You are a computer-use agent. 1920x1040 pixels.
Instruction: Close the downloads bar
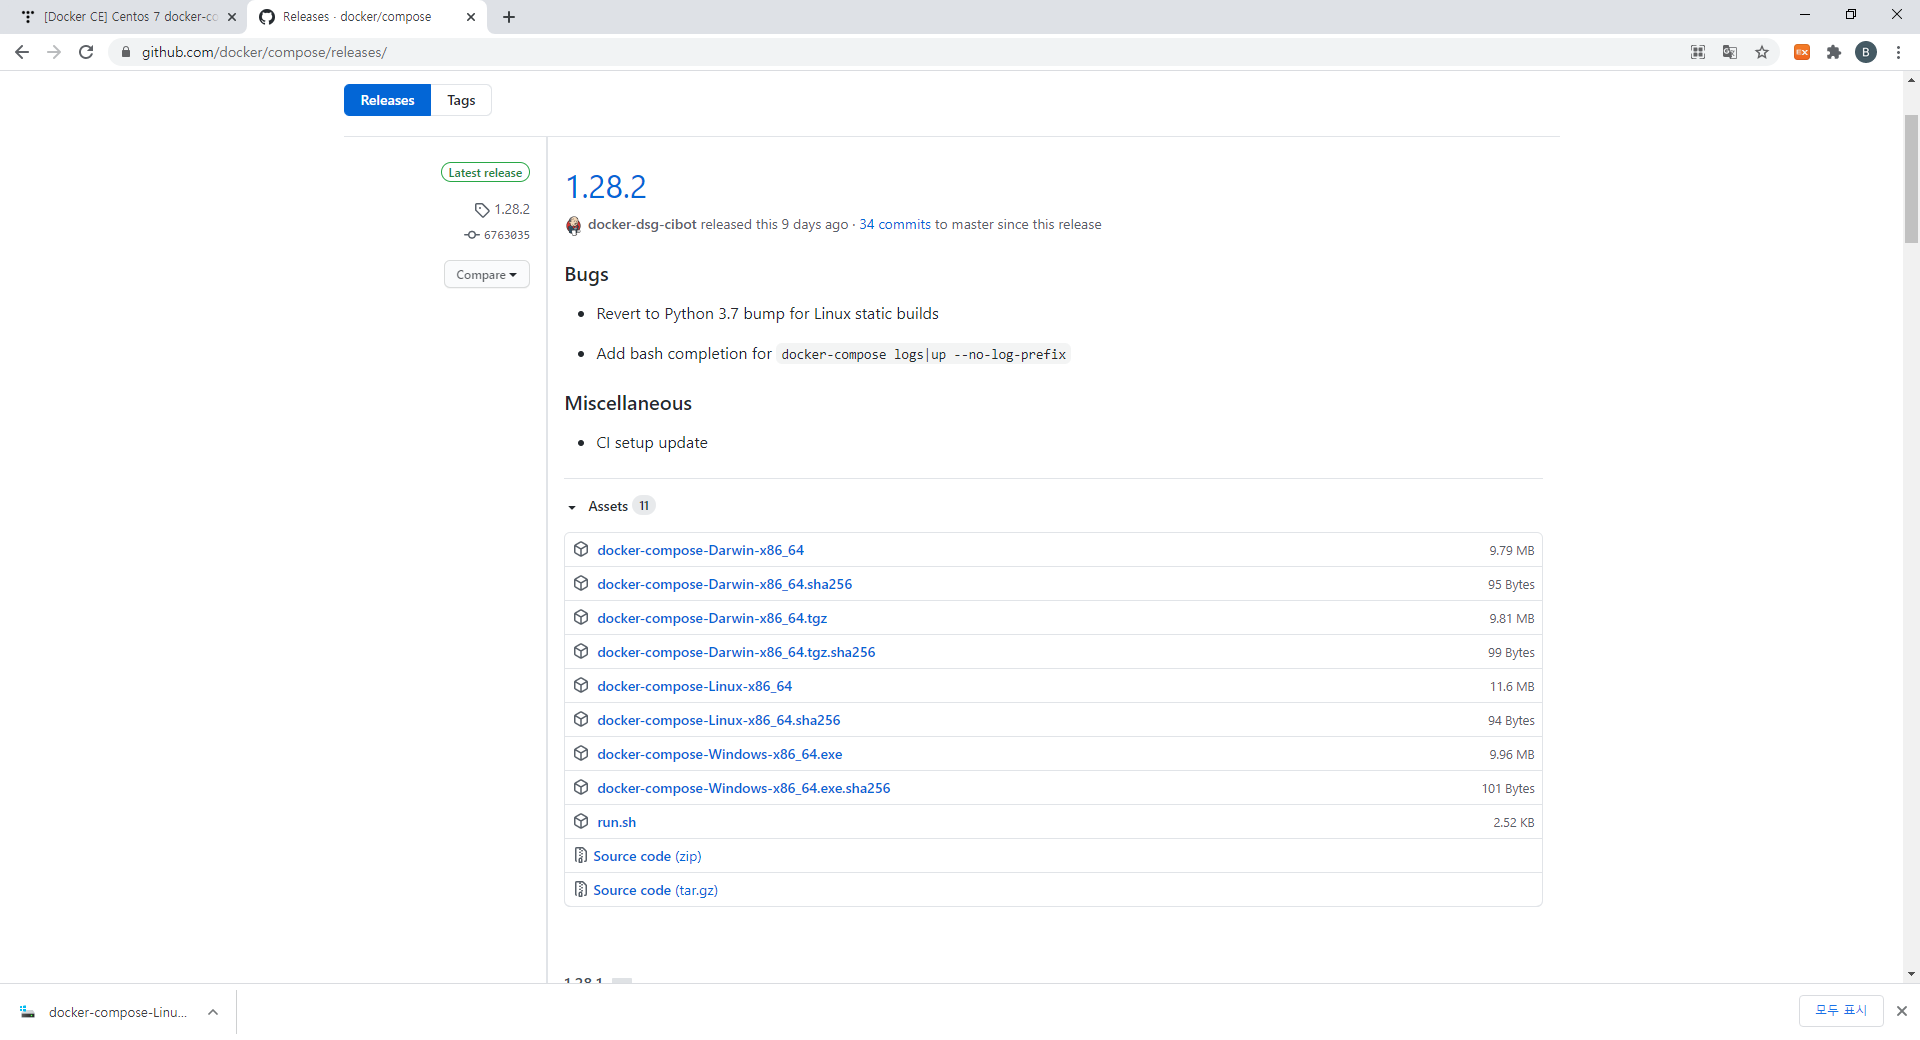coord(1902,1011)
